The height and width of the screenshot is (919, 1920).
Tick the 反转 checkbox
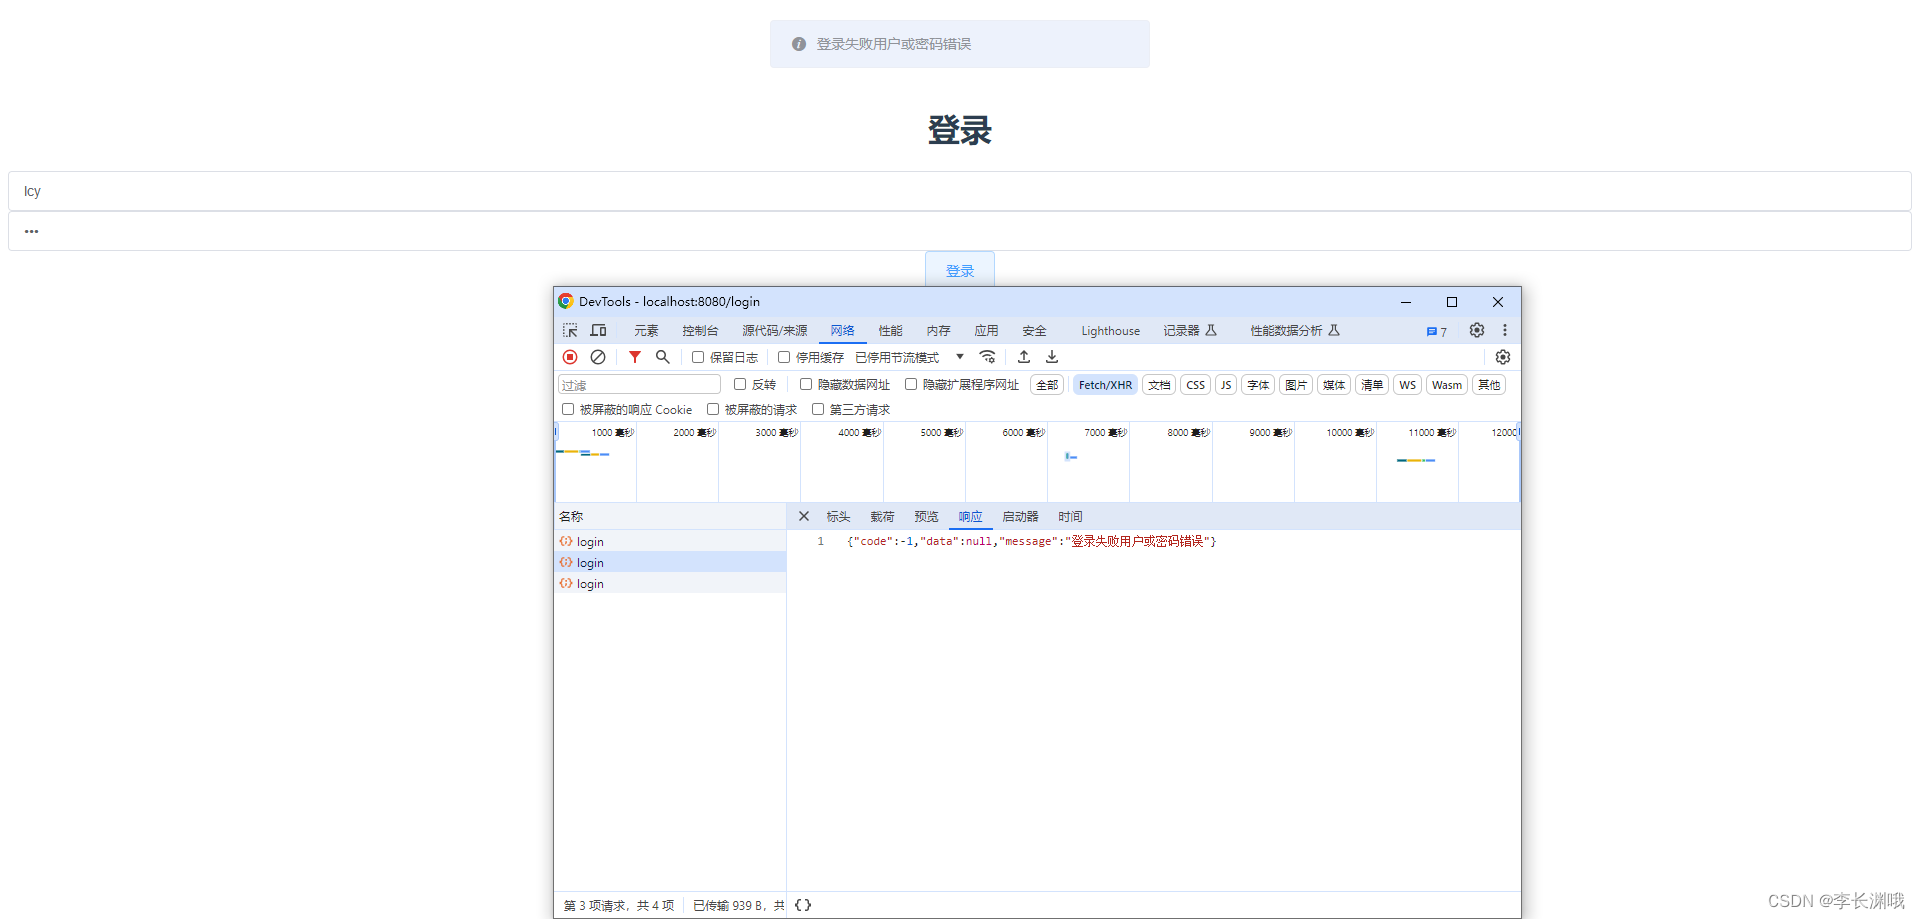tap(740, 384)
